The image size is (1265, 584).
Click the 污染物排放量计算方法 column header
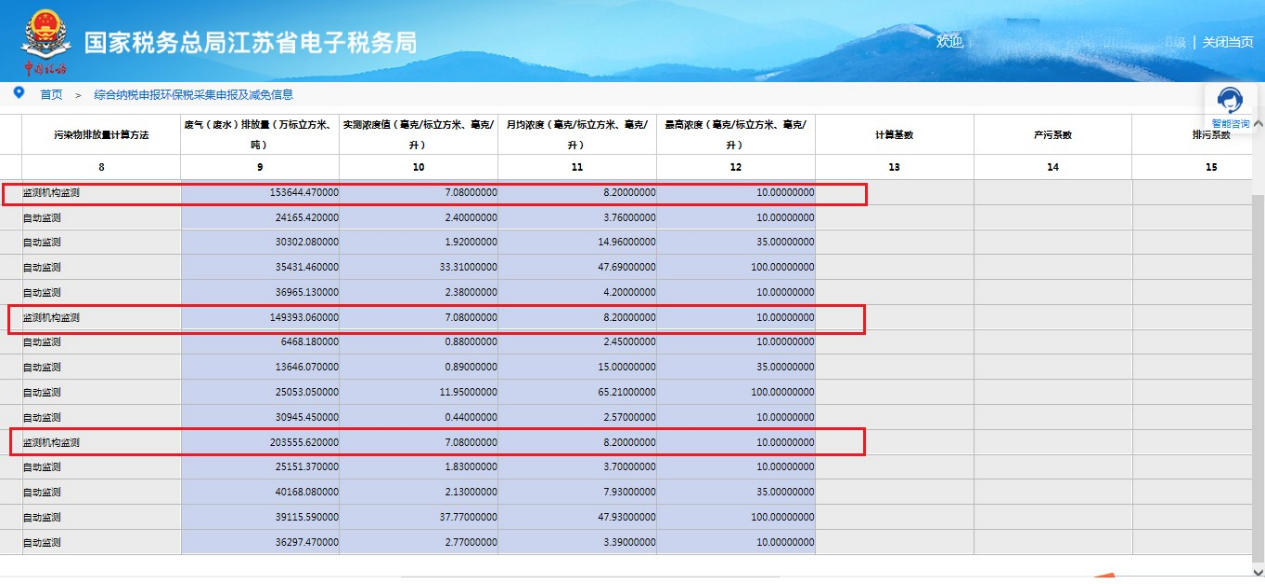(101, 134)
